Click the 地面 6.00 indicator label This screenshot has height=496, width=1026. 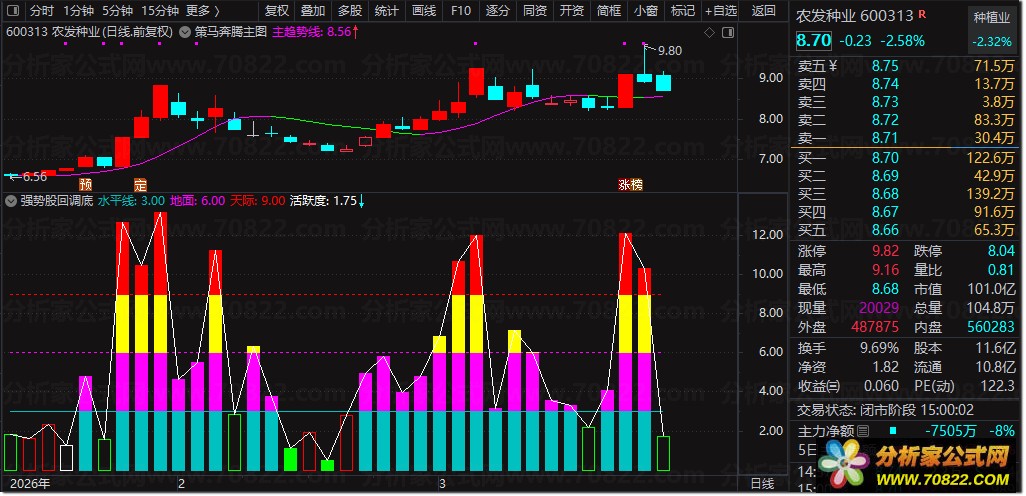(x=198, y=201)
